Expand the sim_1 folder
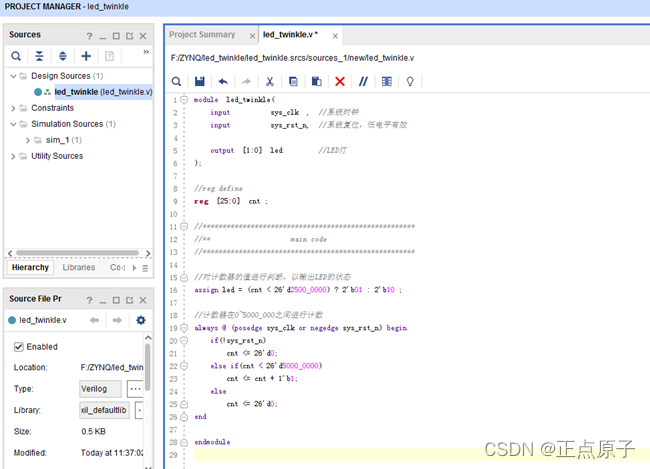Image resolution: width=650 pixels, height=469 pixels. [28, 140]
